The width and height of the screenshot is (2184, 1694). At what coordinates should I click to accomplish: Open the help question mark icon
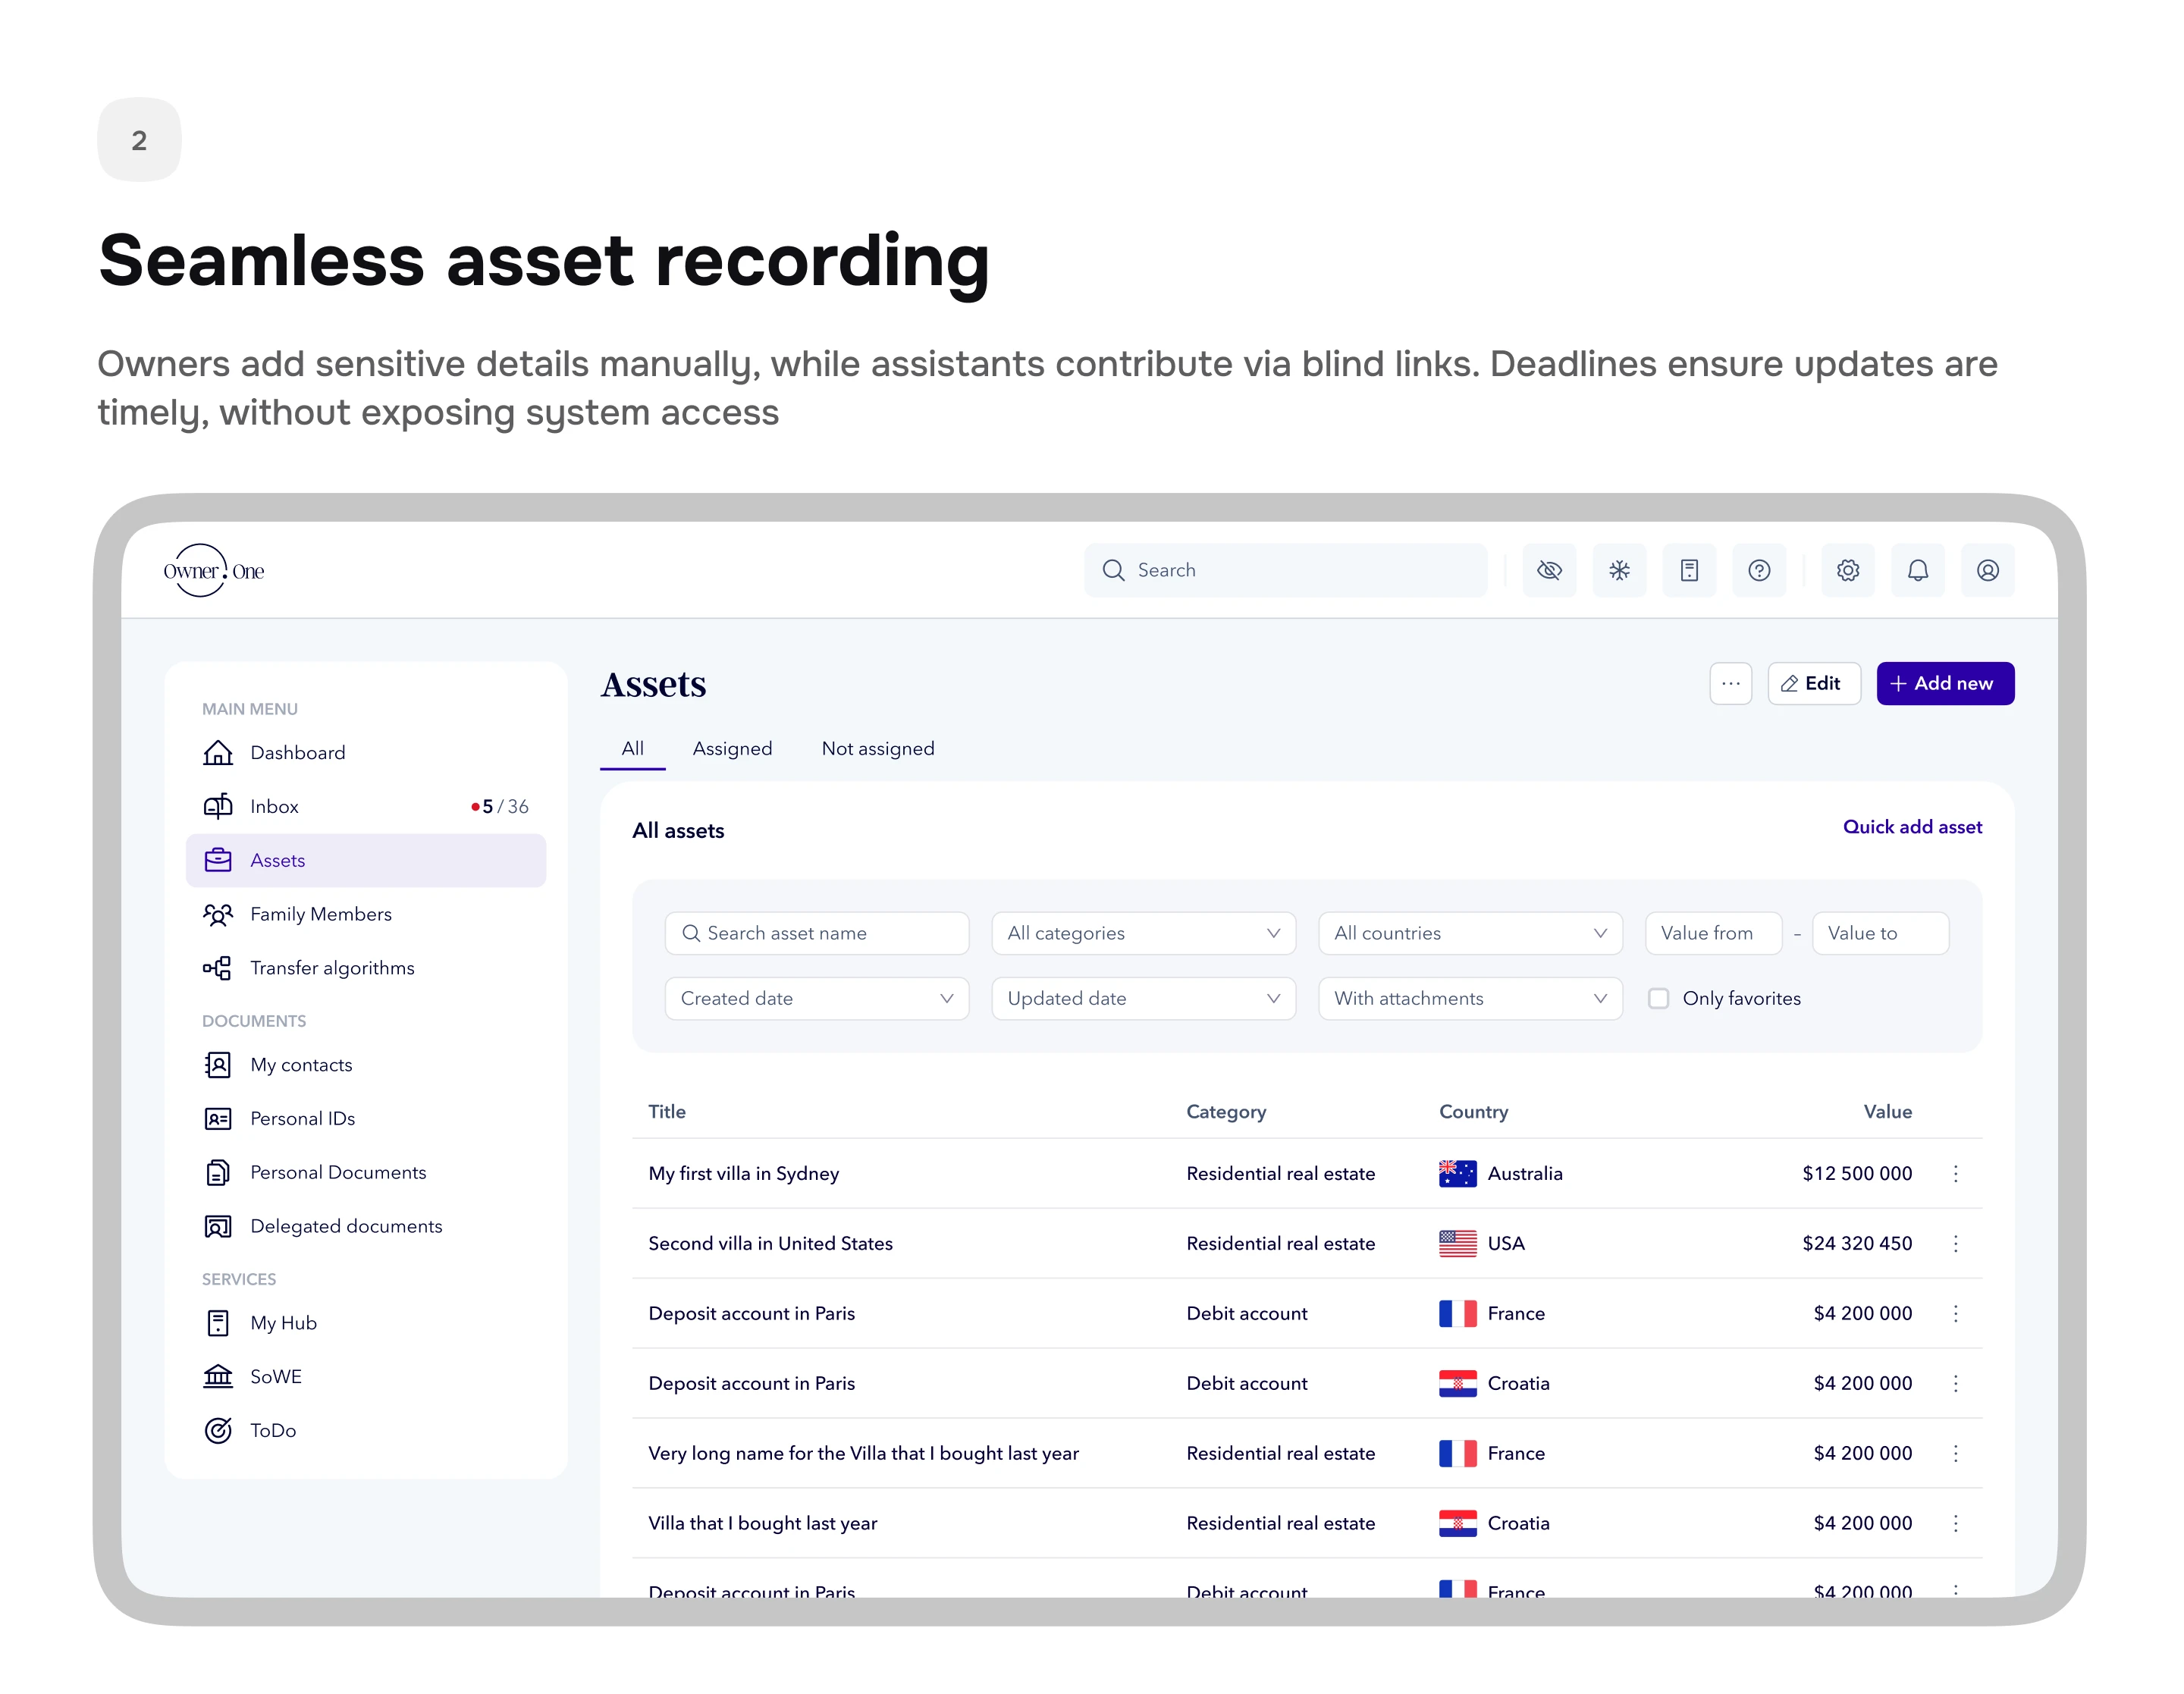pos(1759,570)
